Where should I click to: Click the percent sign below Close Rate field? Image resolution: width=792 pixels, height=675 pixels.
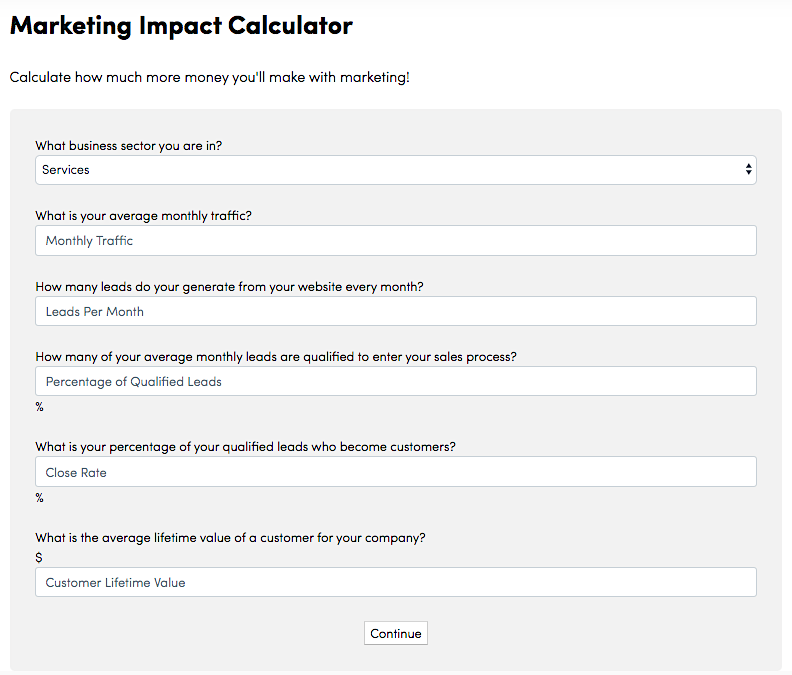click(40, 498)
